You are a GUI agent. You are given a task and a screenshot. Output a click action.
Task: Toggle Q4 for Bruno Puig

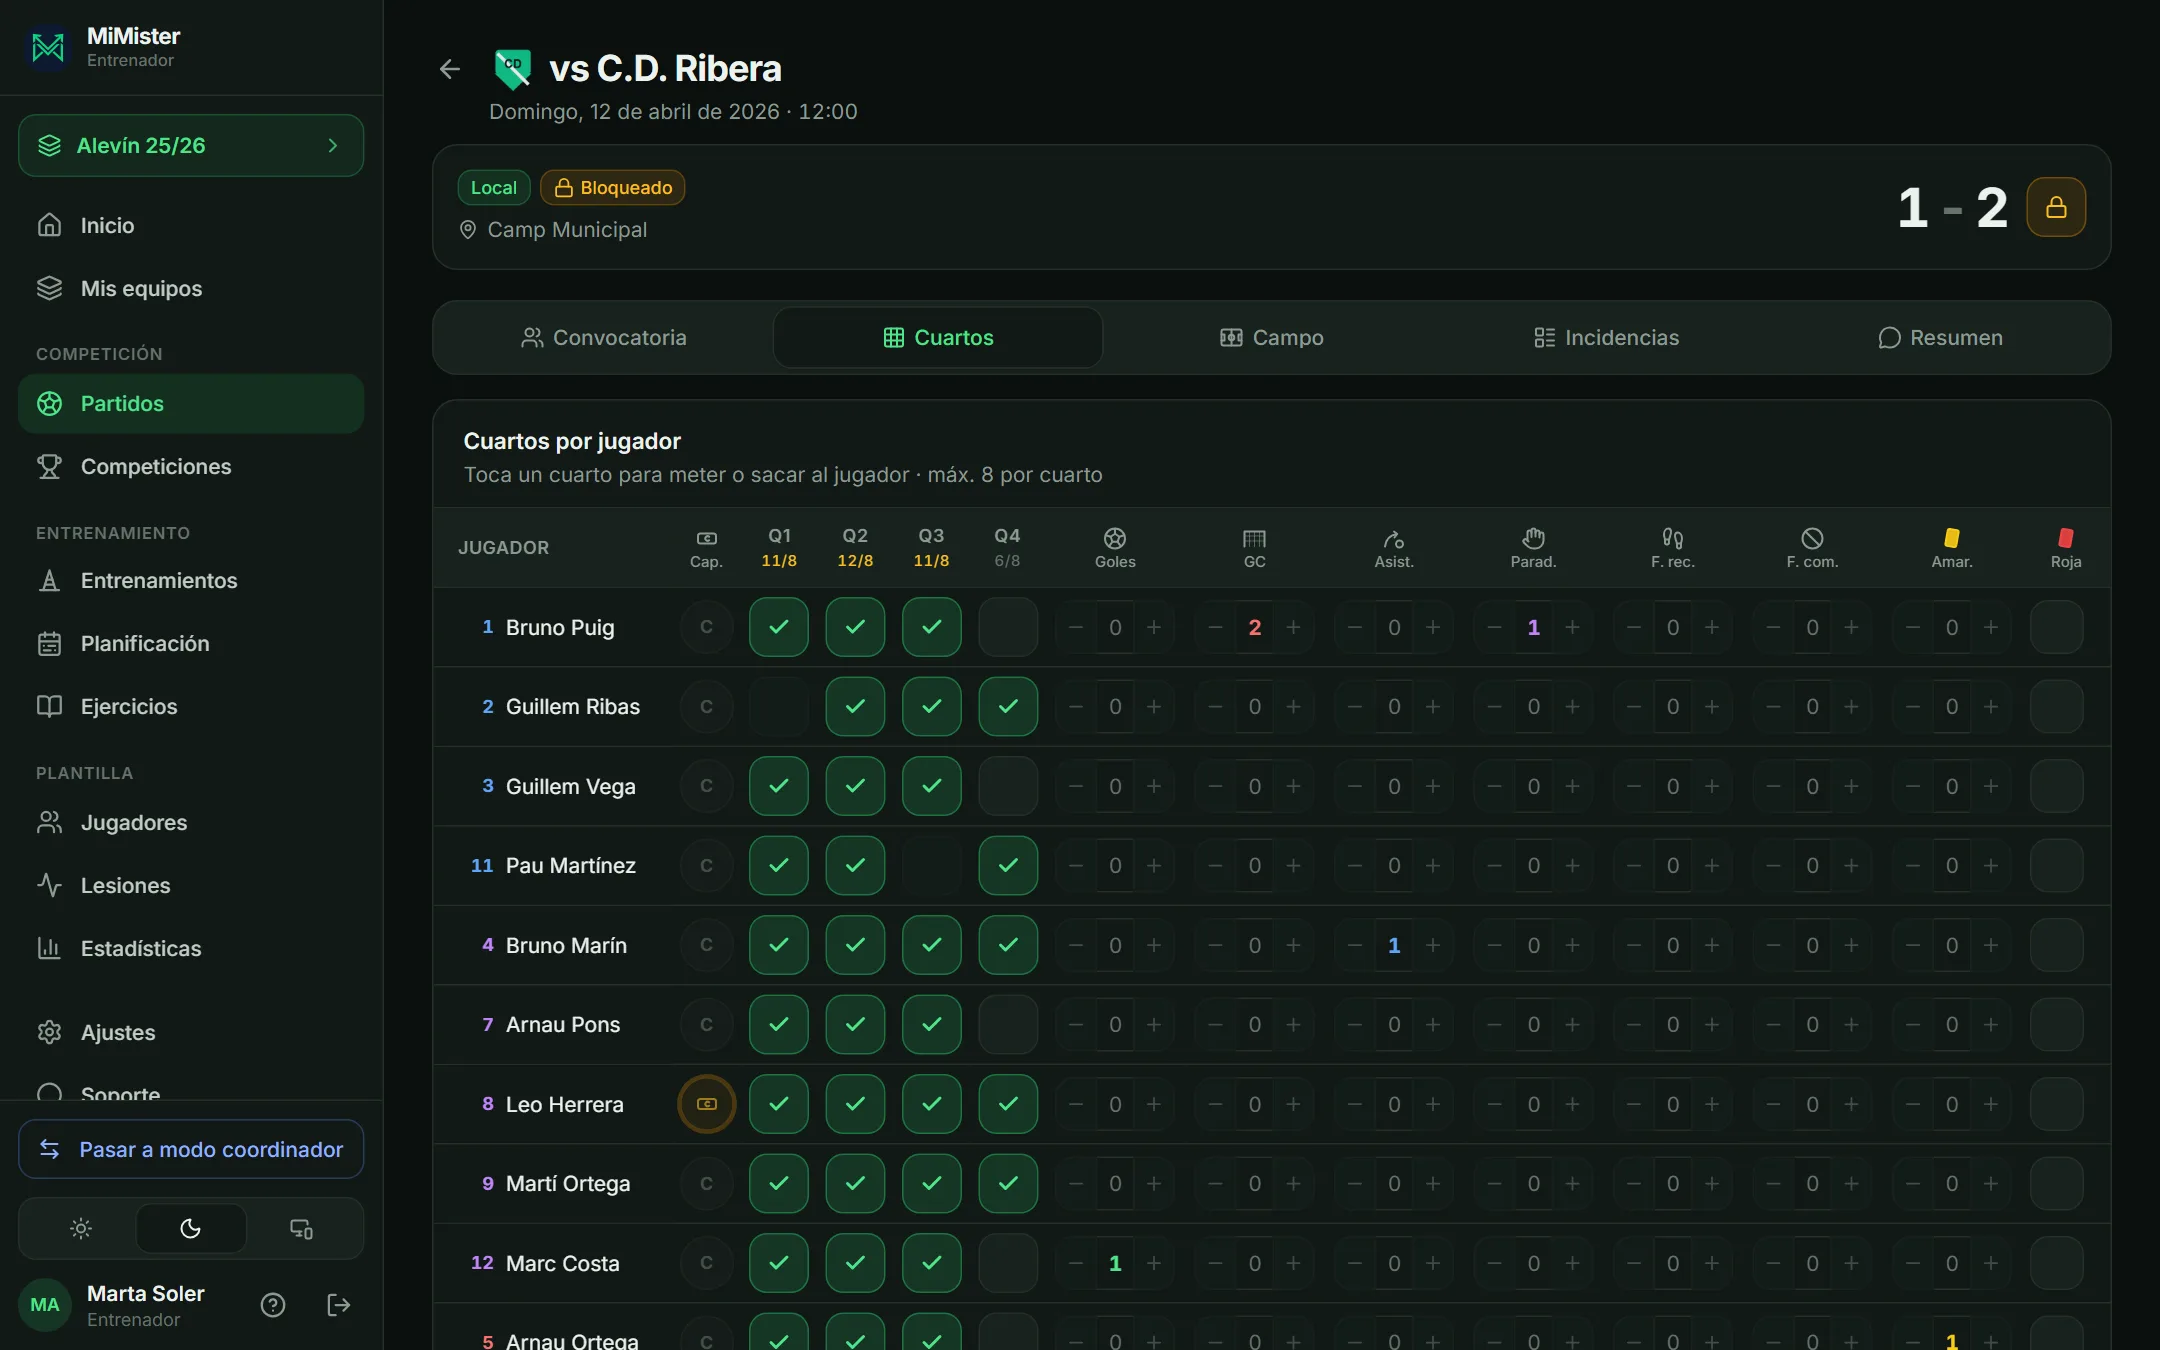point(1007,627)
